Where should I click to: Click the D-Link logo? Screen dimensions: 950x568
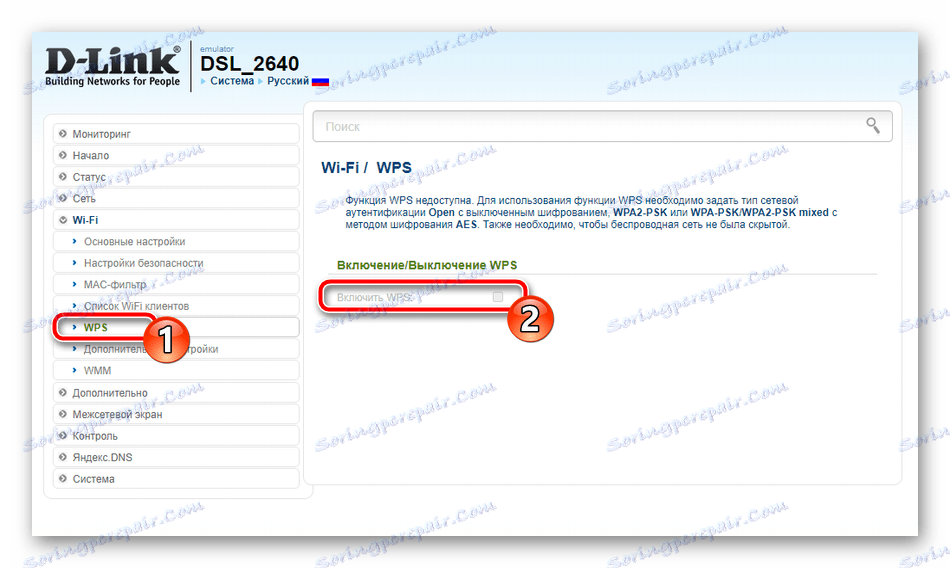[112, 66]
